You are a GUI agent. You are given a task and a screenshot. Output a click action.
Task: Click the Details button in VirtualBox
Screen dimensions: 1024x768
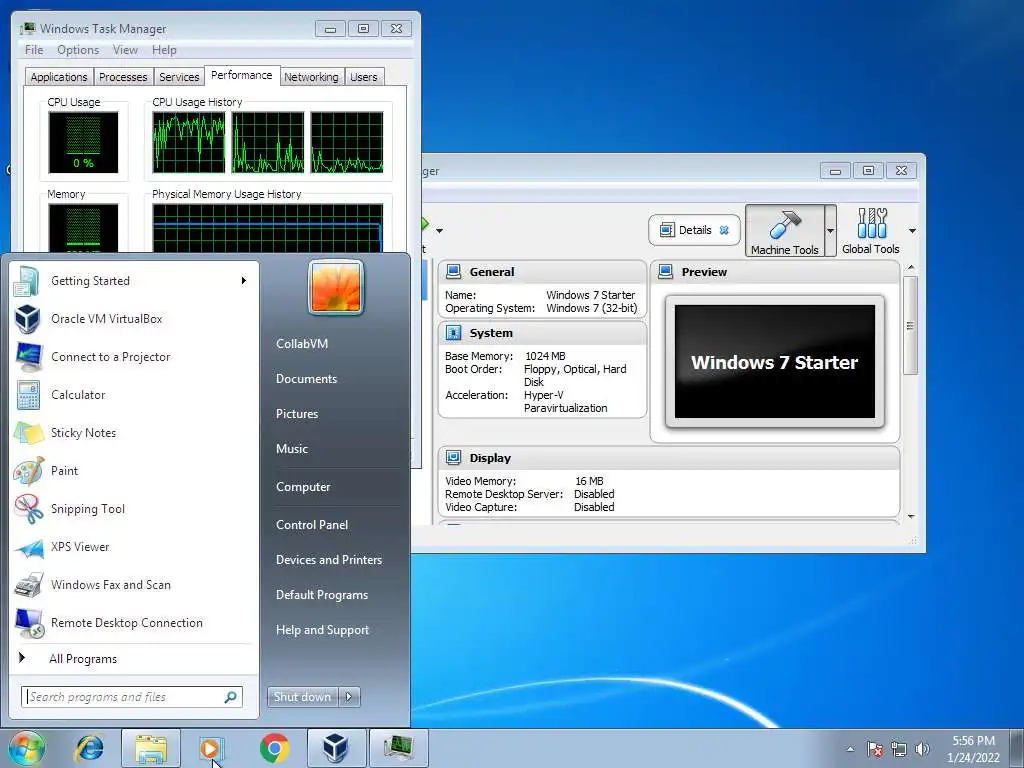pyautogui.click(x=694, y=230)
